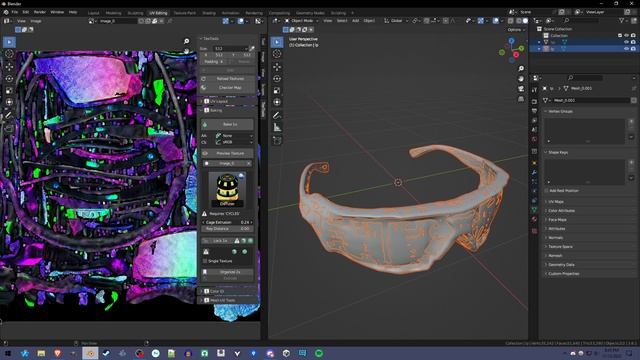Open the TexTools Size preset dropdown
Image resolution: width=640 pixels, height=360 pixels.
[x=230, y=49]
